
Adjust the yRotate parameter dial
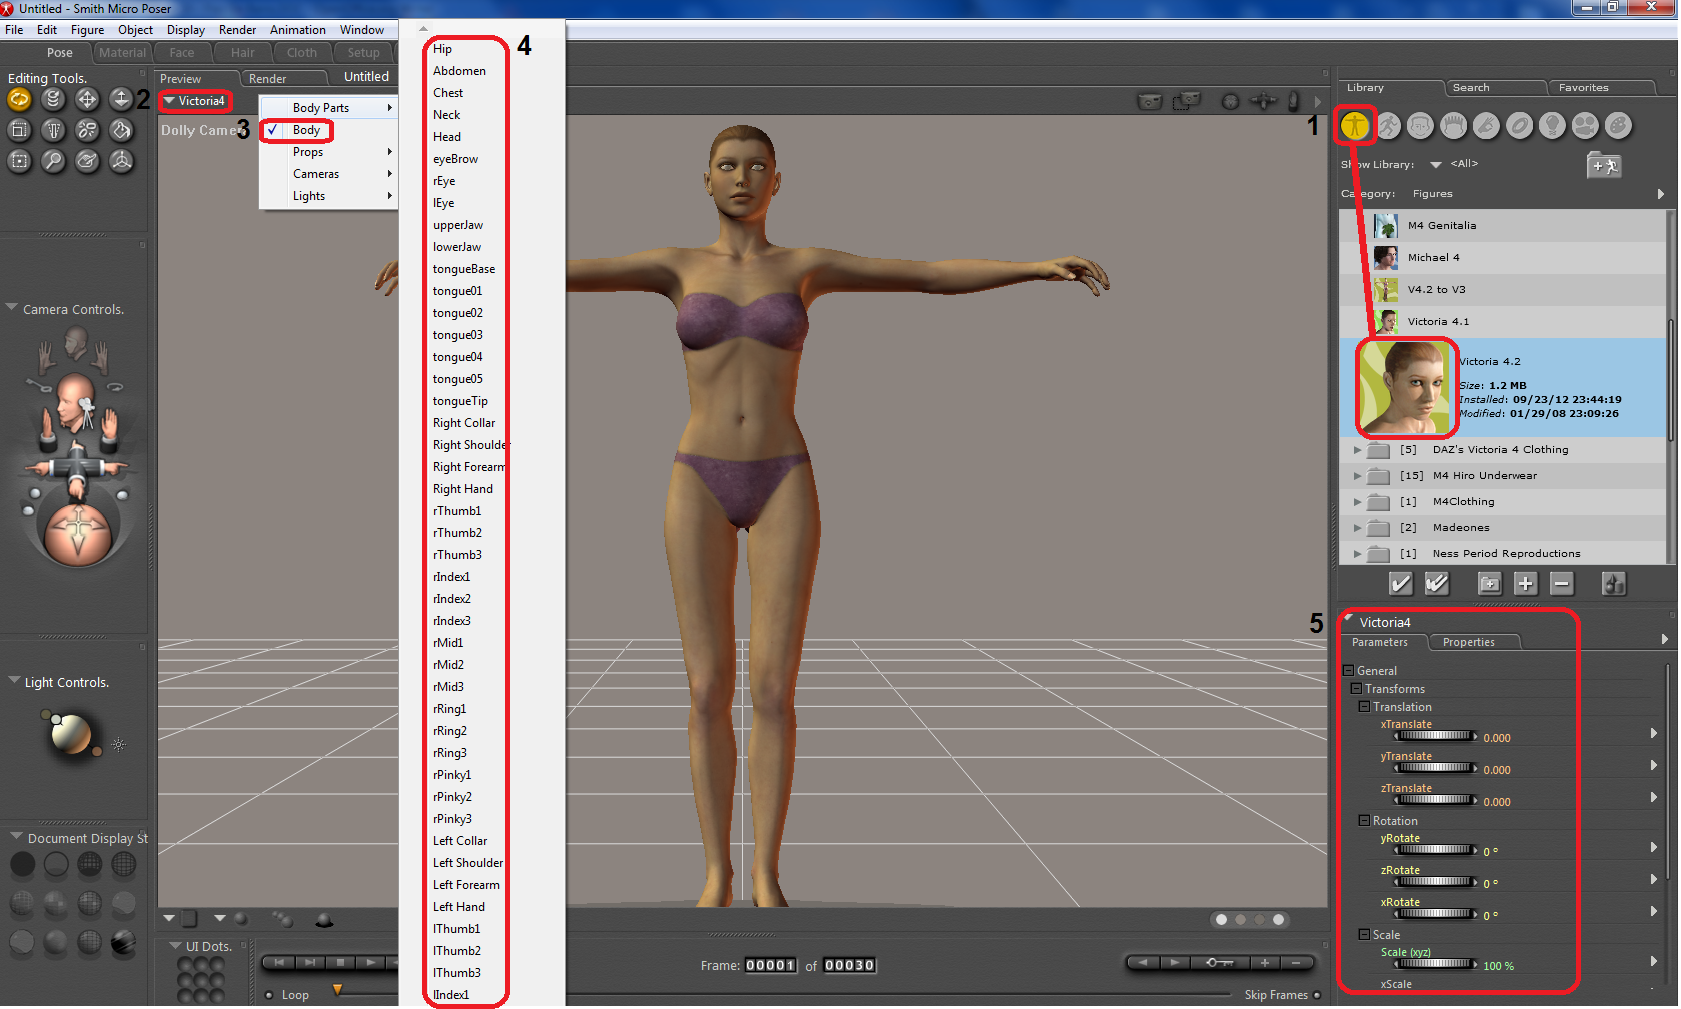point(1436,851)
